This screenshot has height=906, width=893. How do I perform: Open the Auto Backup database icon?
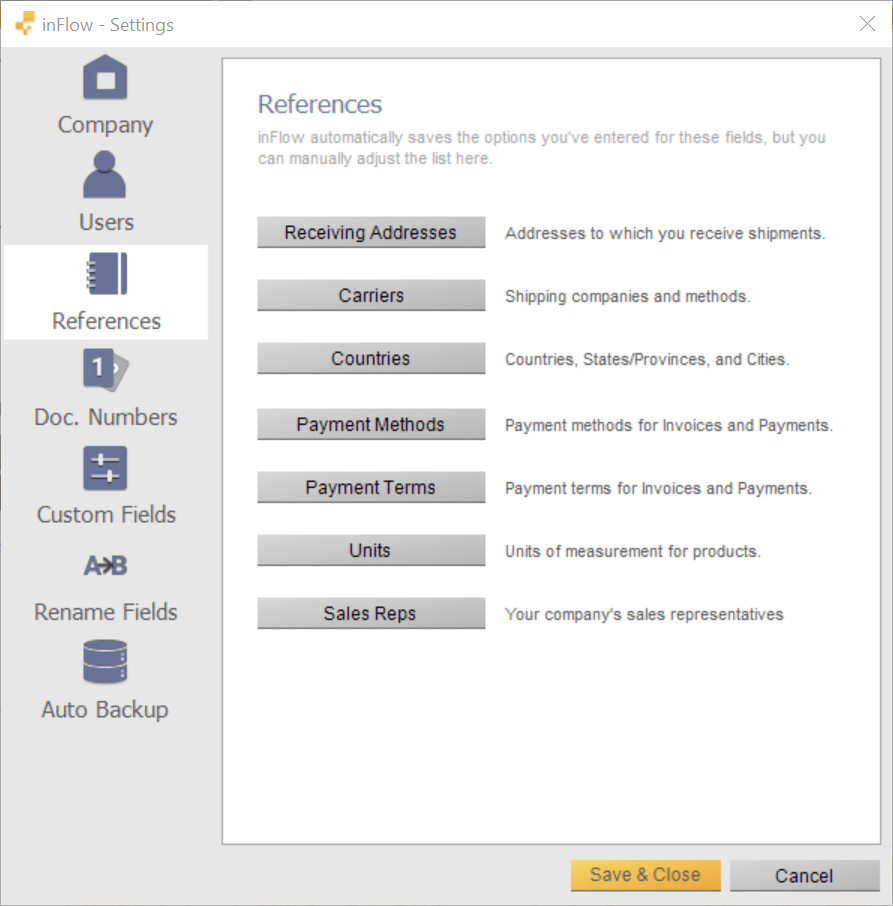pyautogui.click(x=105, y=662)
